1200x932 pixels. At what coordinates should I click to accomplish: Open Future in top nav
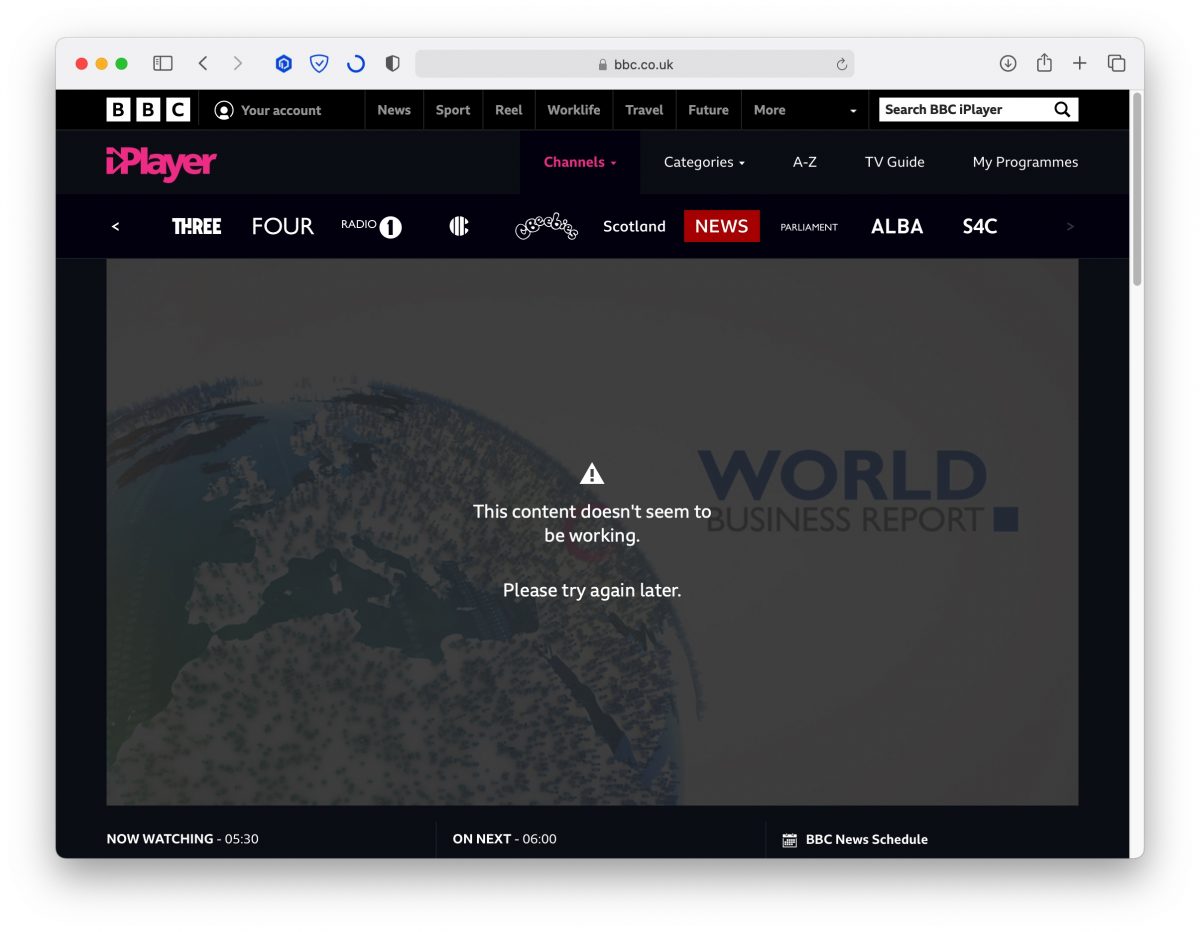pyautogui.click(x=708, y=110)
